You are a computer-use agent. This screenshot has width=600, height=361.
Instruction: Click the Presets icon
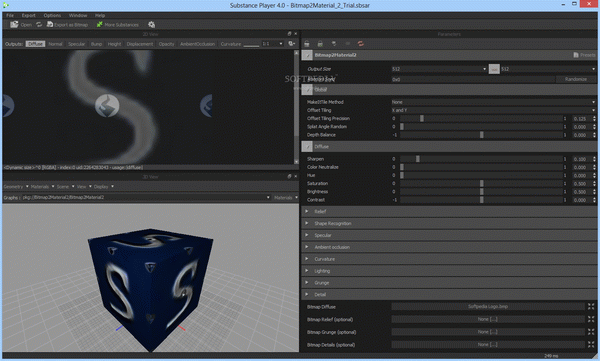tap(576, 55)
